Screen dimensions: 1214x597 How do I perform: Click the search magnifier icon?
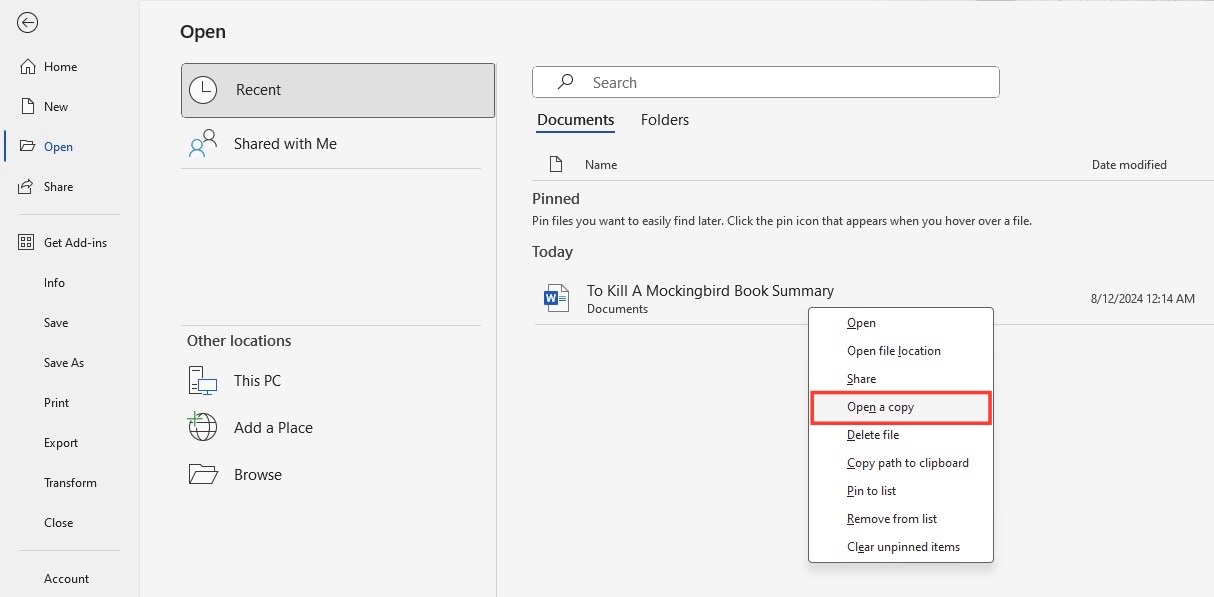(566, 83)
